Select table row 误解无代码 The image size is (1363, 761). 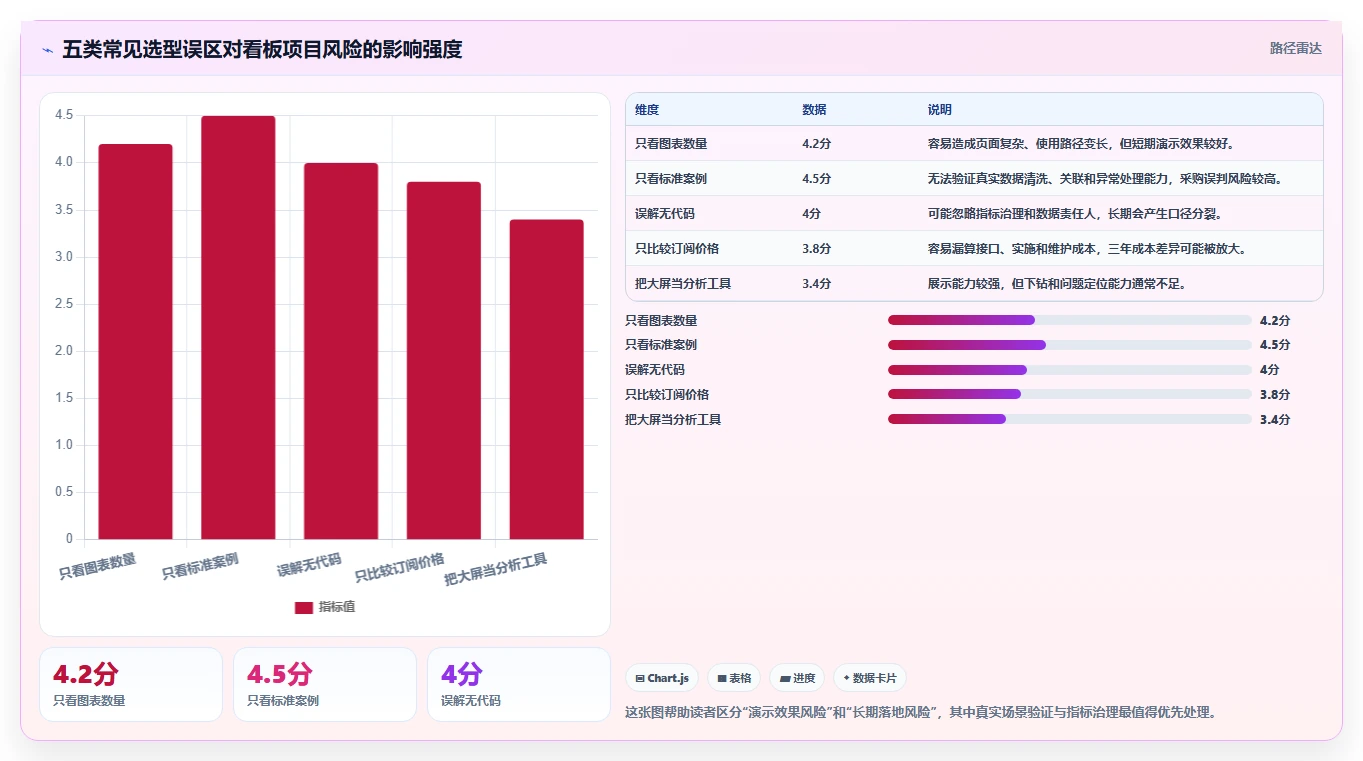974,213
